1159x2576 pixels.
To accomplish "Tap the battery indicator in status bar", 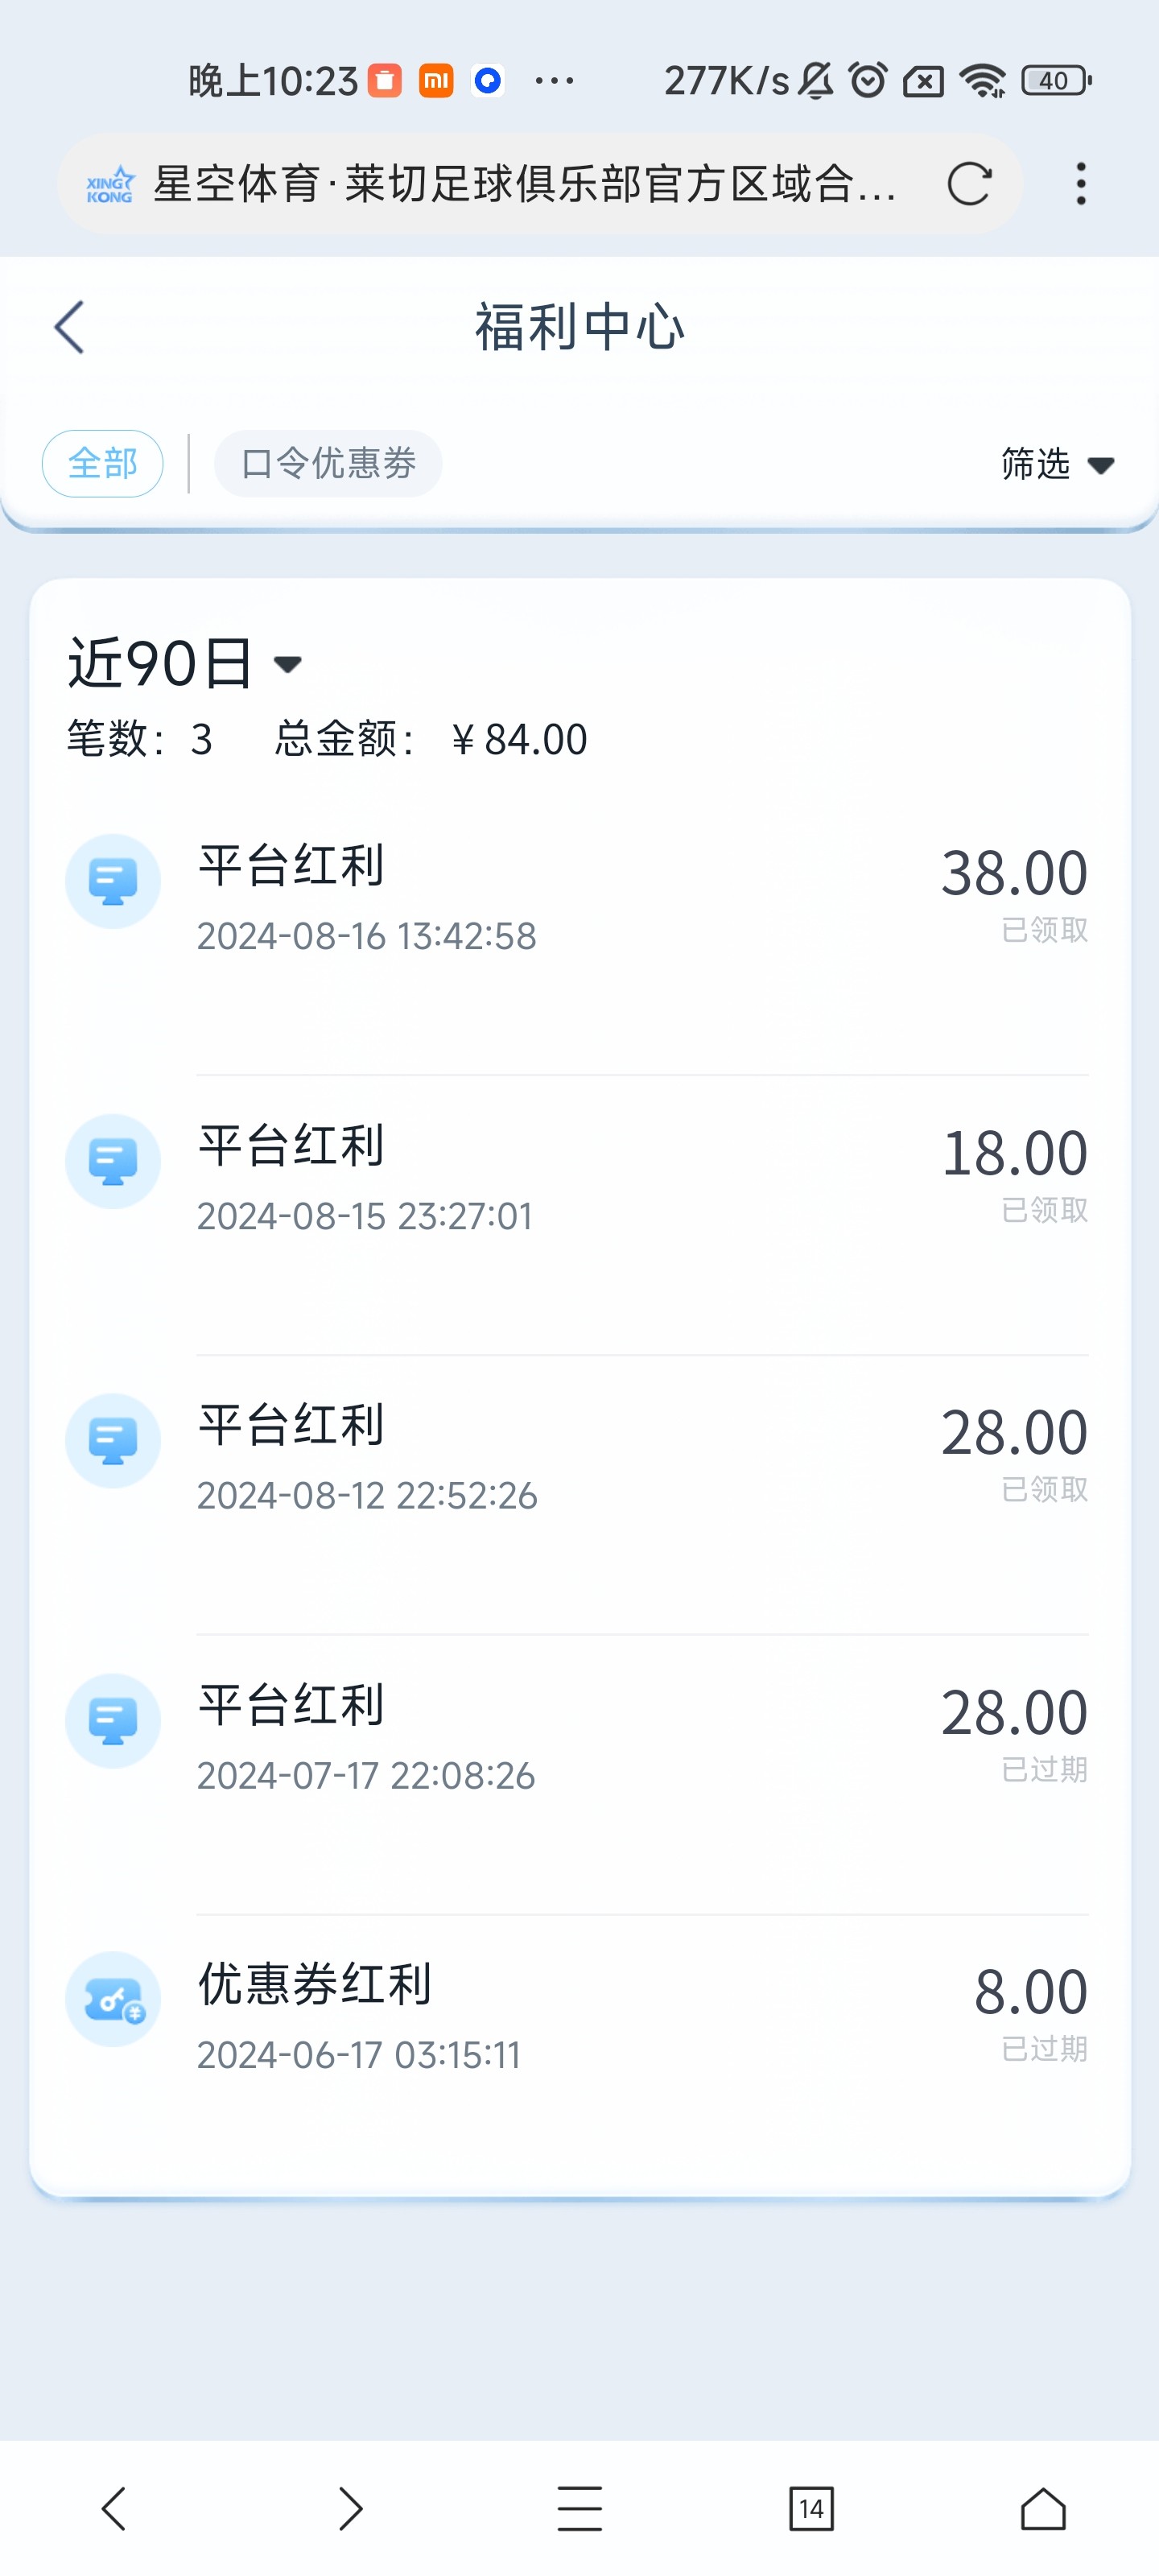I will 1055,80.
